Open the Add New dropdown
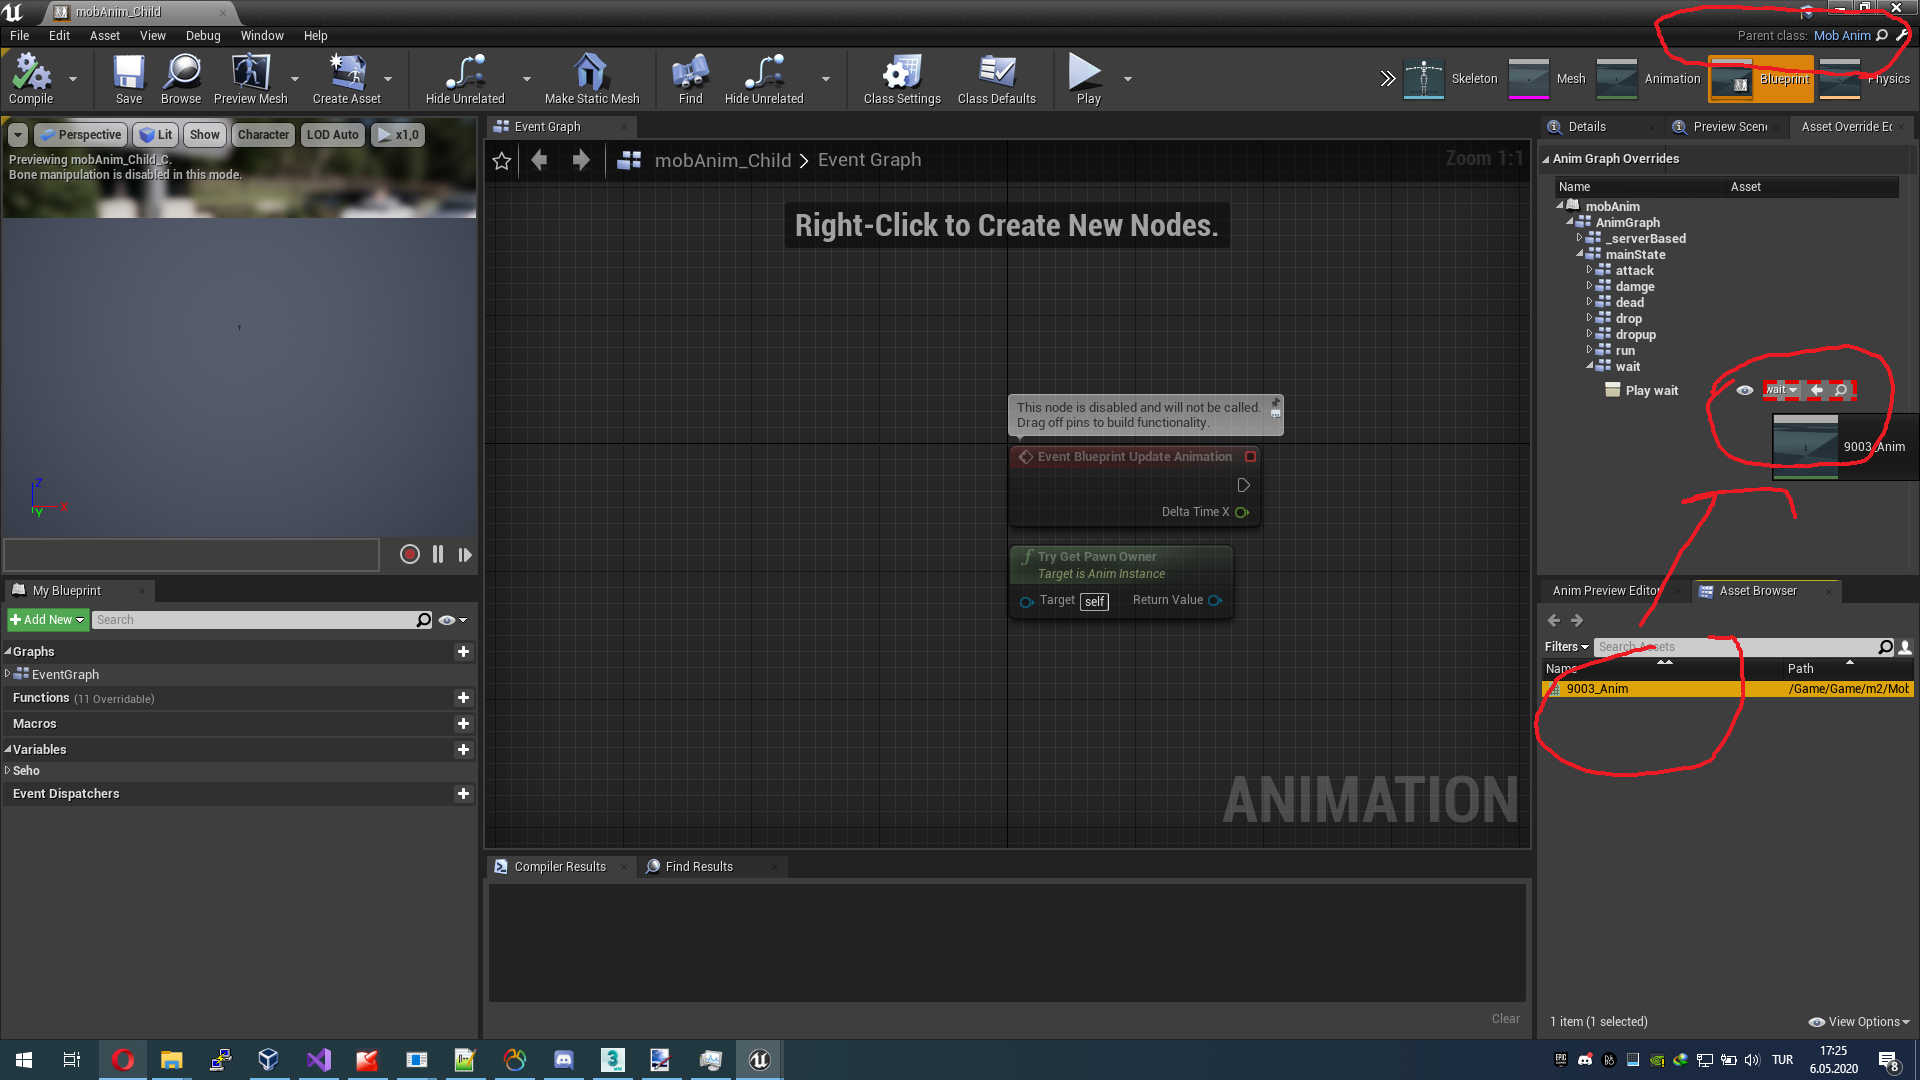Image resolution: width=1920 pixels, height=1080 pixels. [x=47, y=620]
